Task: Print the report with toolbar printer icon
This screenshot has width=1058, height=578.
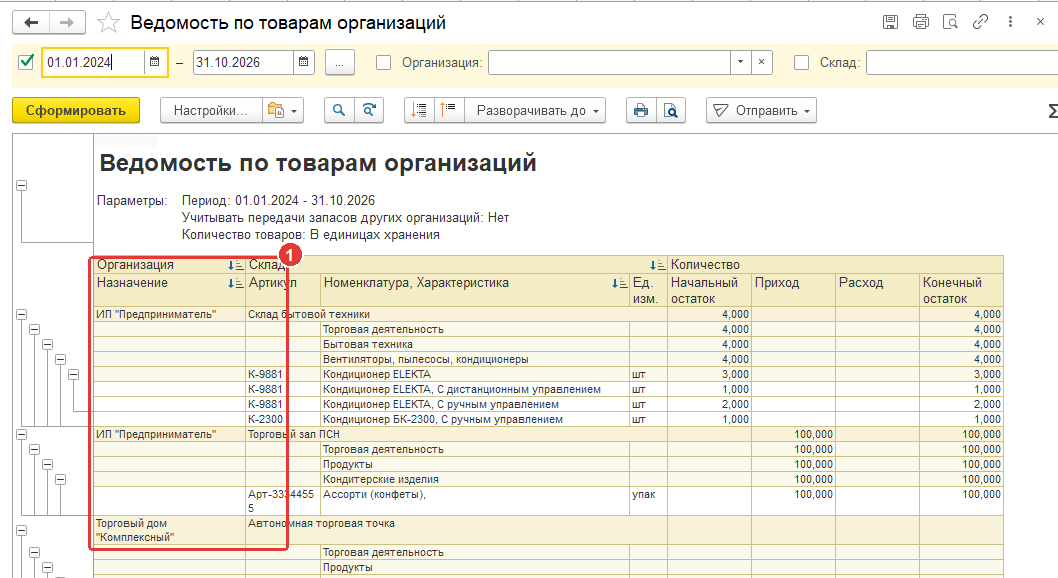Action: pyautogui.click(x=641, y=111)
